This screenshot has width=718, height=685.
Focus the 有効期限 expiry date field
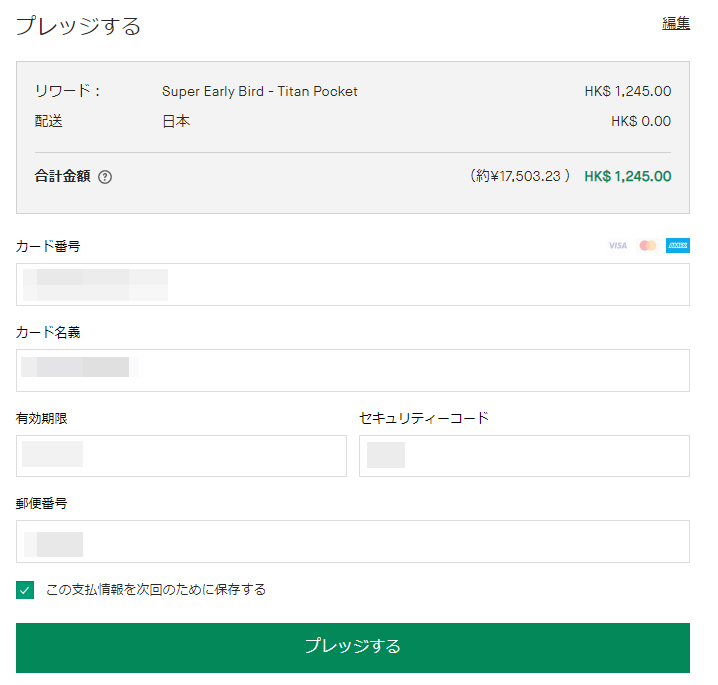tap(181, 456)
